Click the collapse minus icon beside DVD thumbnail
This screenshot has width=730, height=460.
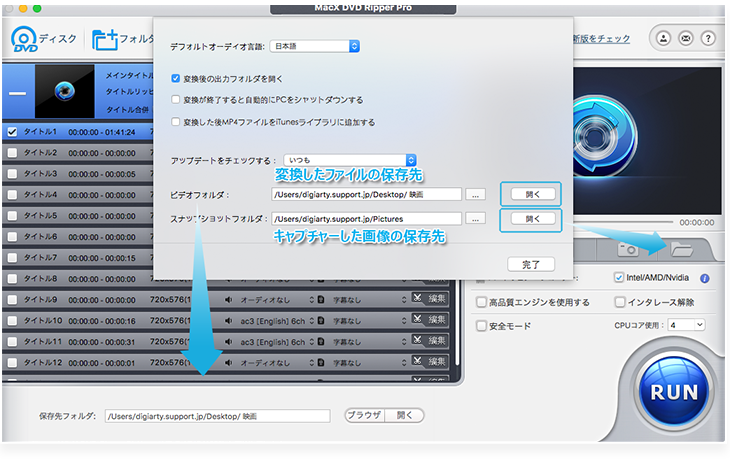pos(18,94)
